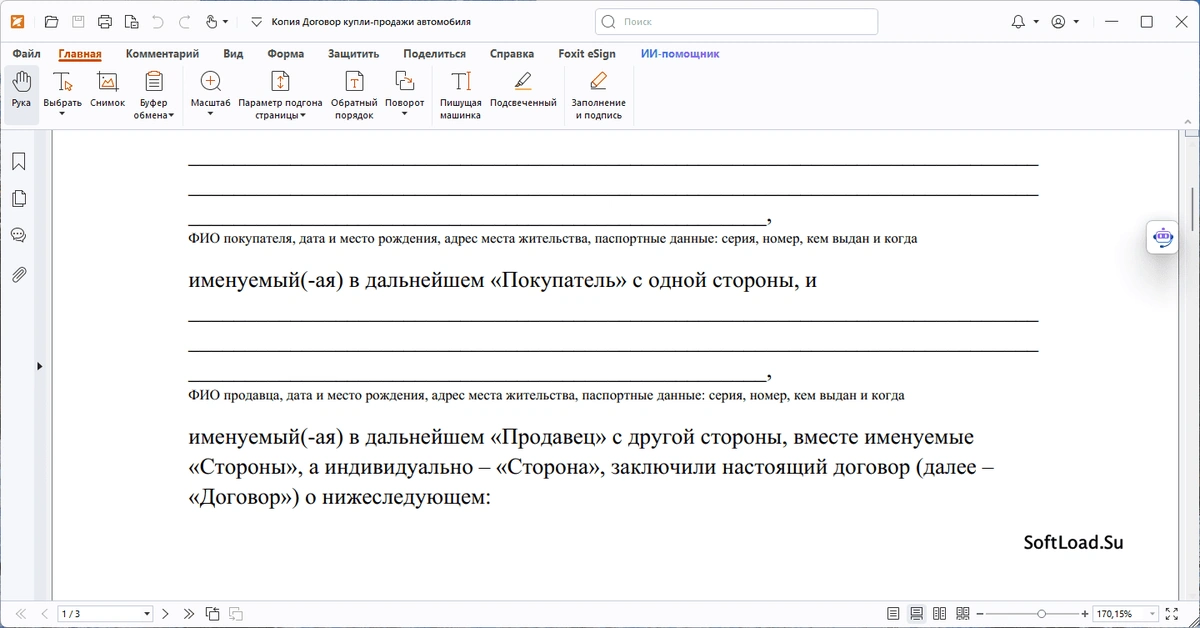Viewport: 1200px width, 628px height.
Task: Open the Pages thumbnails side panel
Action: click(x=18, y=199)
